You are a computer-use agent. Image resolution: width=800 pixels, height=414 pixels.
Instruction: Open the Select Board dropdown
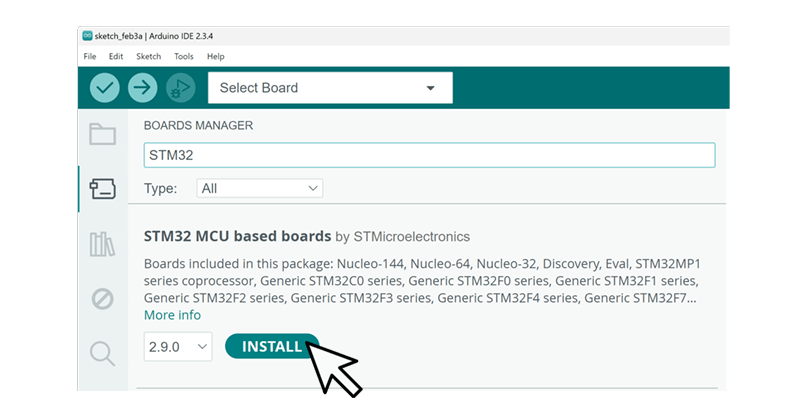pyautogui.click(x=330, y=88)
